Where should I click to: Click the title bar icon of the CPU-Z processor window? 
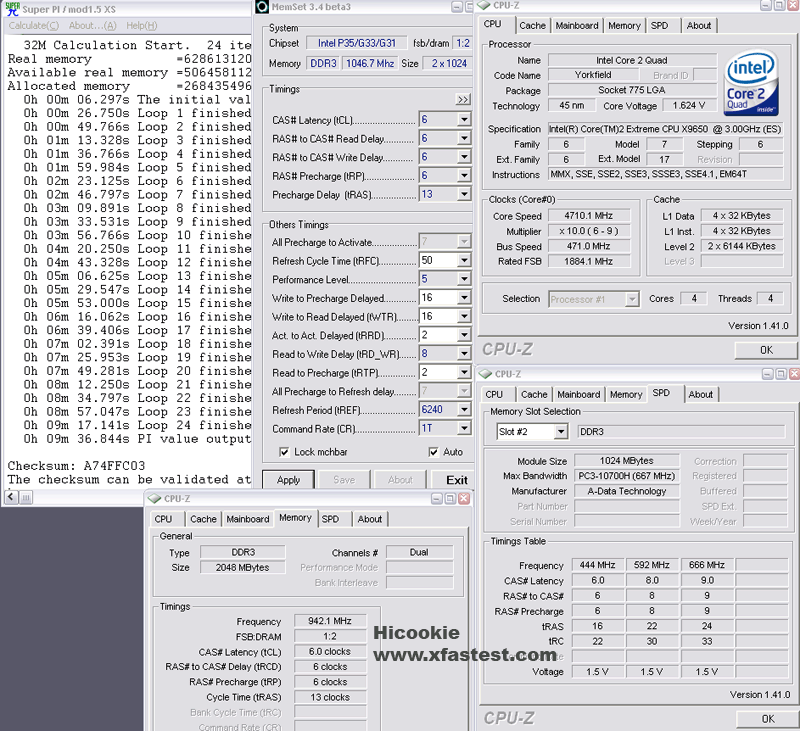(484, 5)
